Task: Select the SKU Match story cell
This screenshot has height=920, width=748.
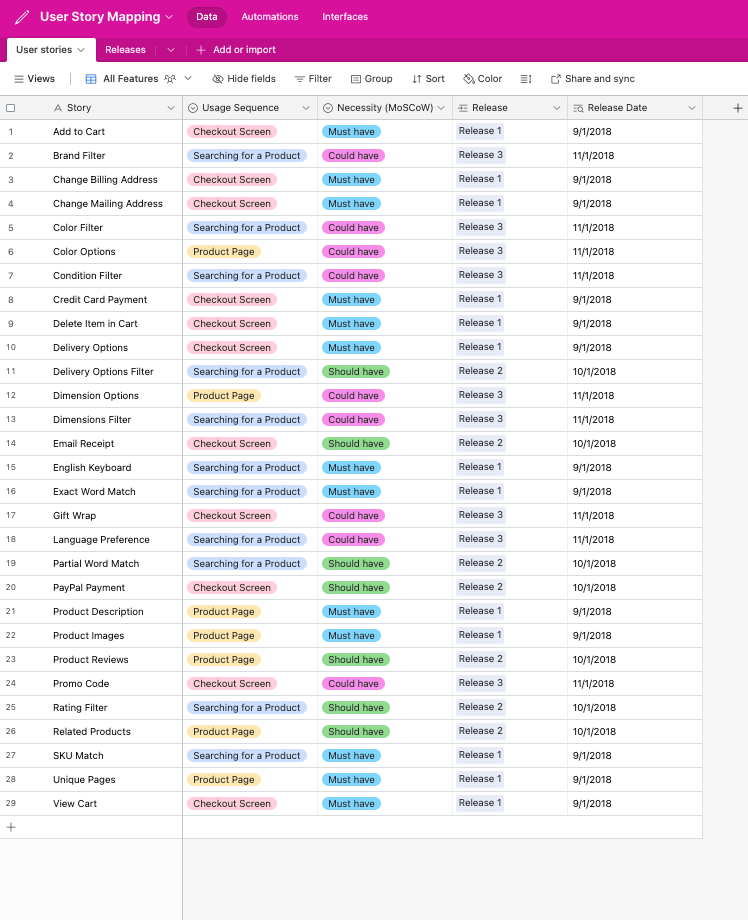Action: tap(115, 756)
